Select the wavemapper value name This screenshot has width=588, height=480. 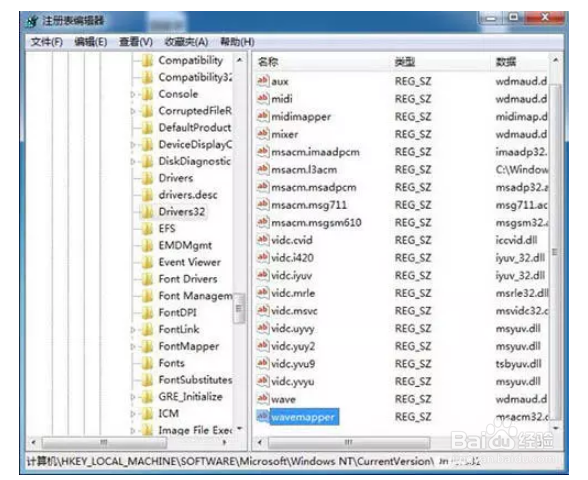point(303,417)
